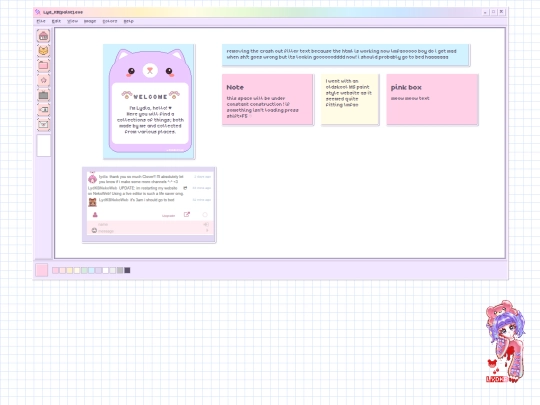
Task: Click the app logo icon in the title bar
Action: (x=38, y=12)
